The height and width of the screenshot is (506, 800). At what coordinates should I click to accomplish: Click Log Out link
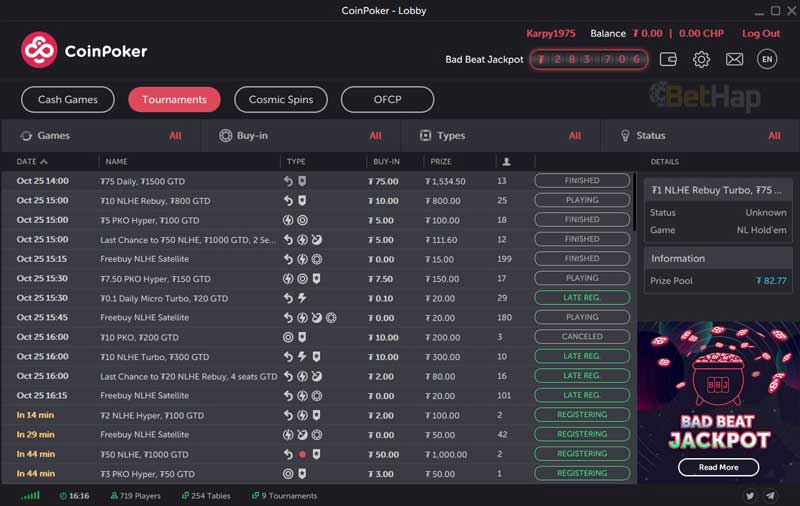[x=761, y=34]
